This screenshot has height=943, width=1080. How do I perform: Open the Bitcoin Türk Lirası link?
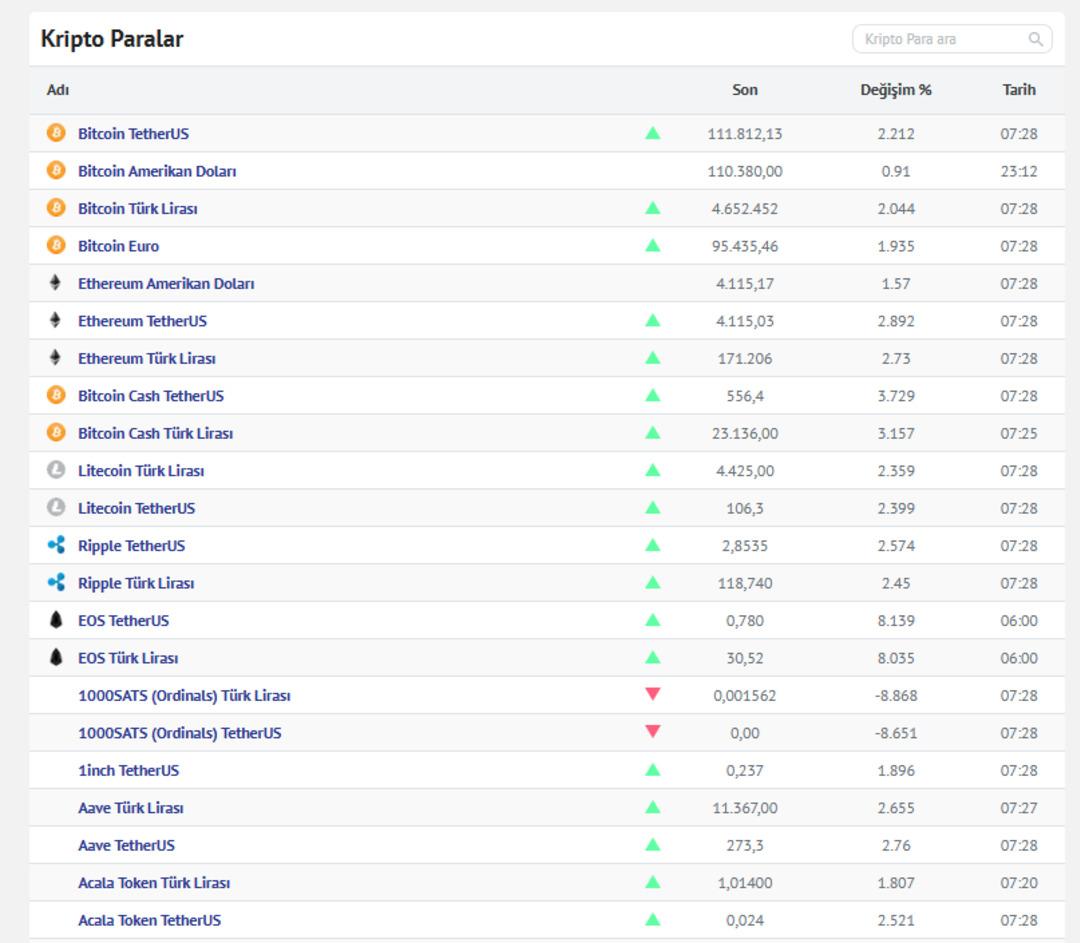pos(138,209)
